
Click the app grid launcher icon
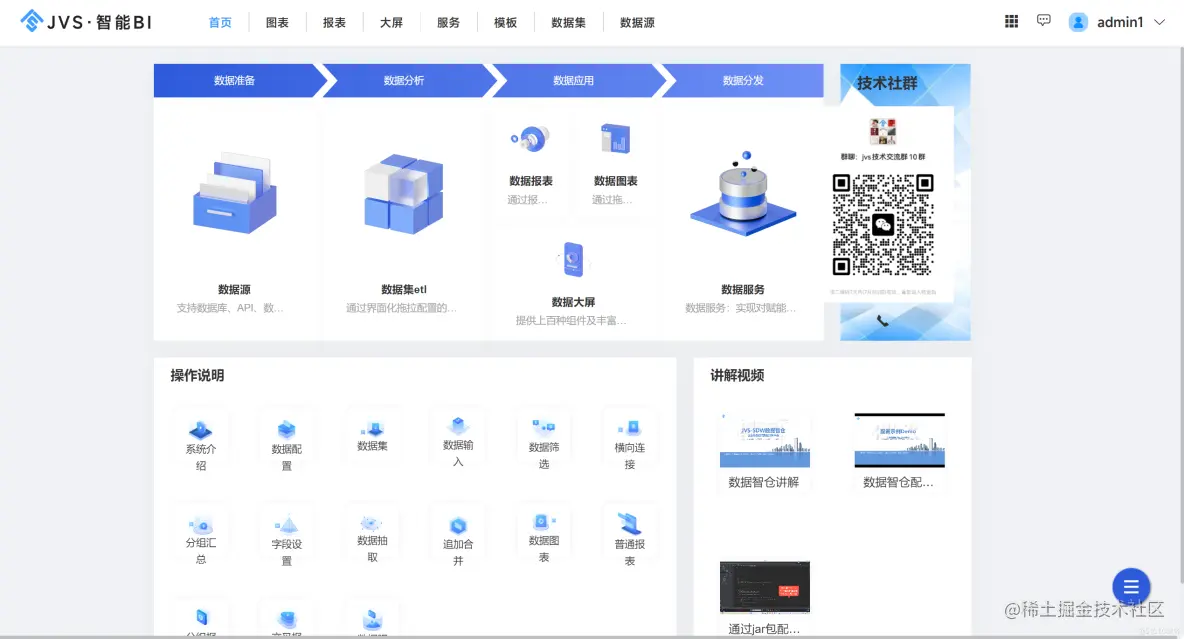click(x=1011, y=20)
